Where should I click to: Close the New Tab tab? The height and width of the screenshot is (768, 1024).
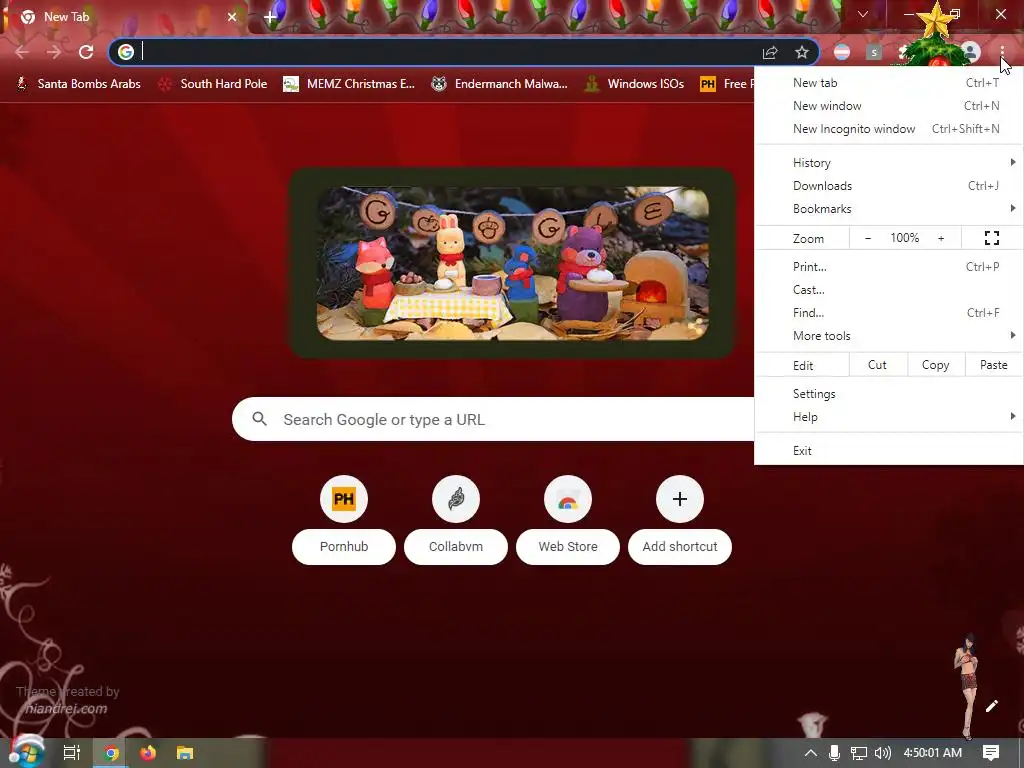point(232,17)
